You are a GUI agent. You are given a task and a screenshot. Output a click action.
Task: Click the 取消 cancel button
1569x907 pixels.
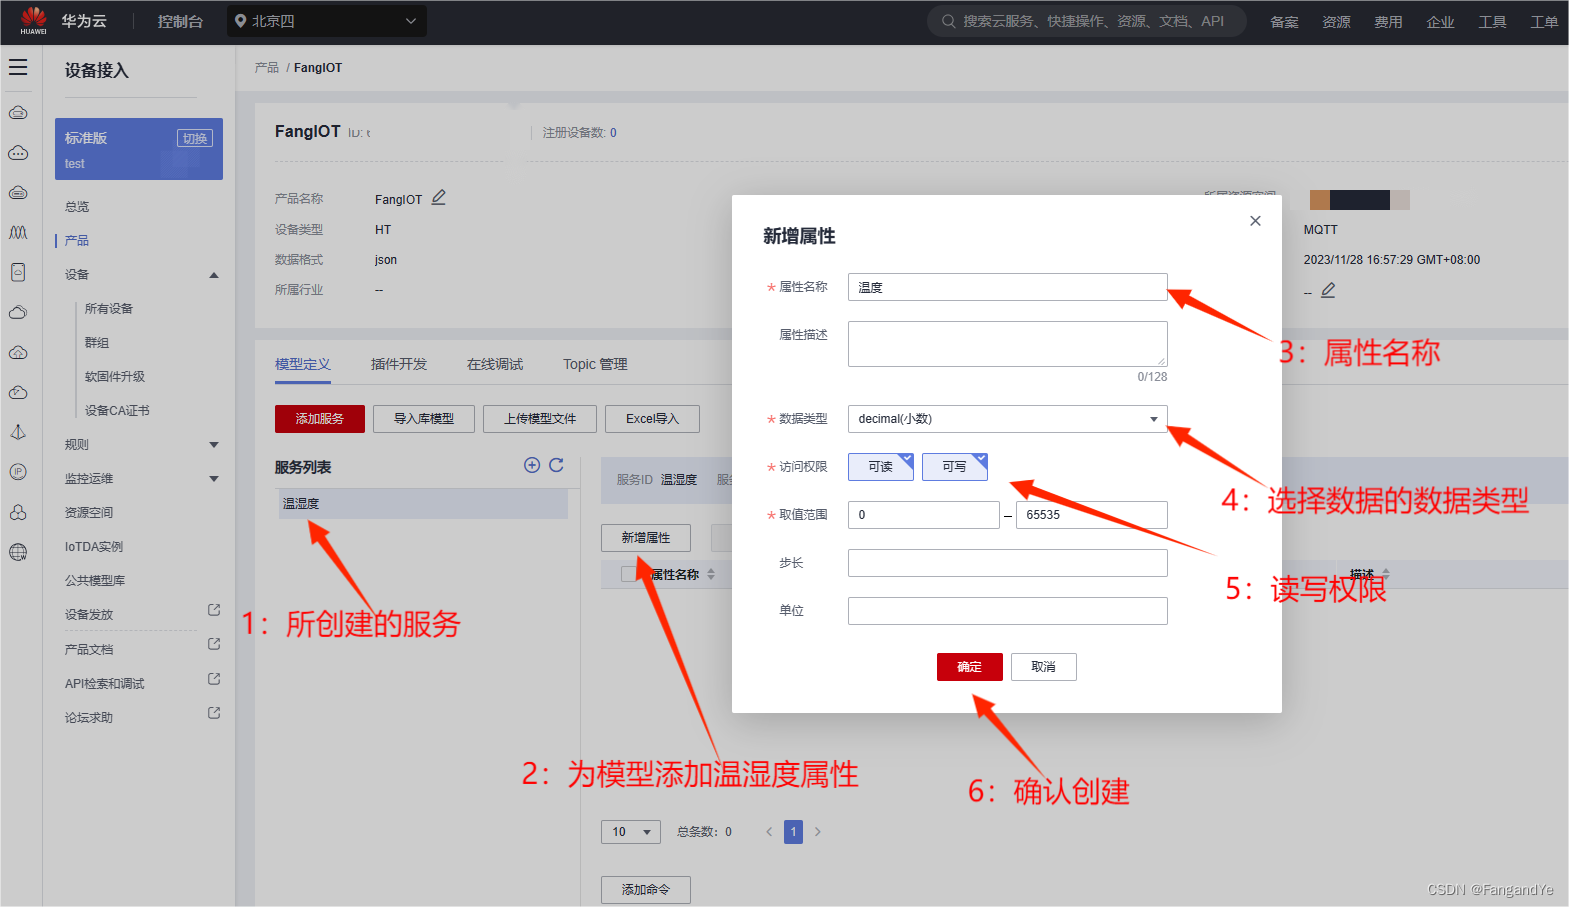click(x=1044, y=667)
